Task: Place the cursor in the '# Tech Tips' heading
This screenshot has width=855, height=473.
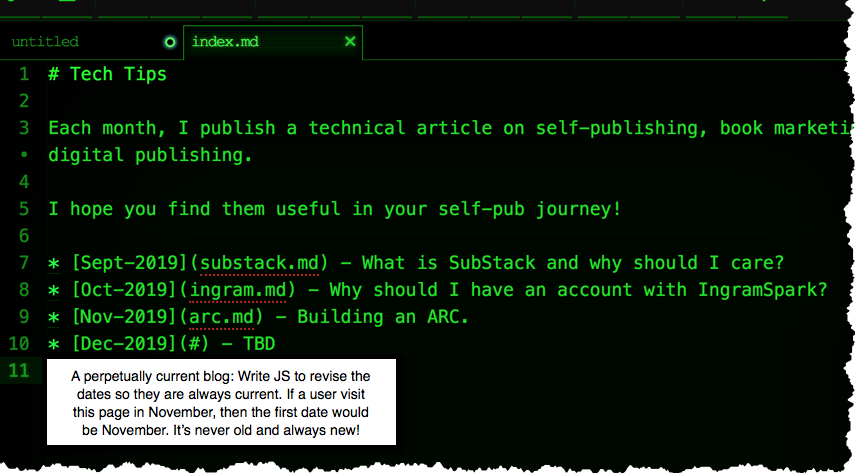Action: pos(107,74)
